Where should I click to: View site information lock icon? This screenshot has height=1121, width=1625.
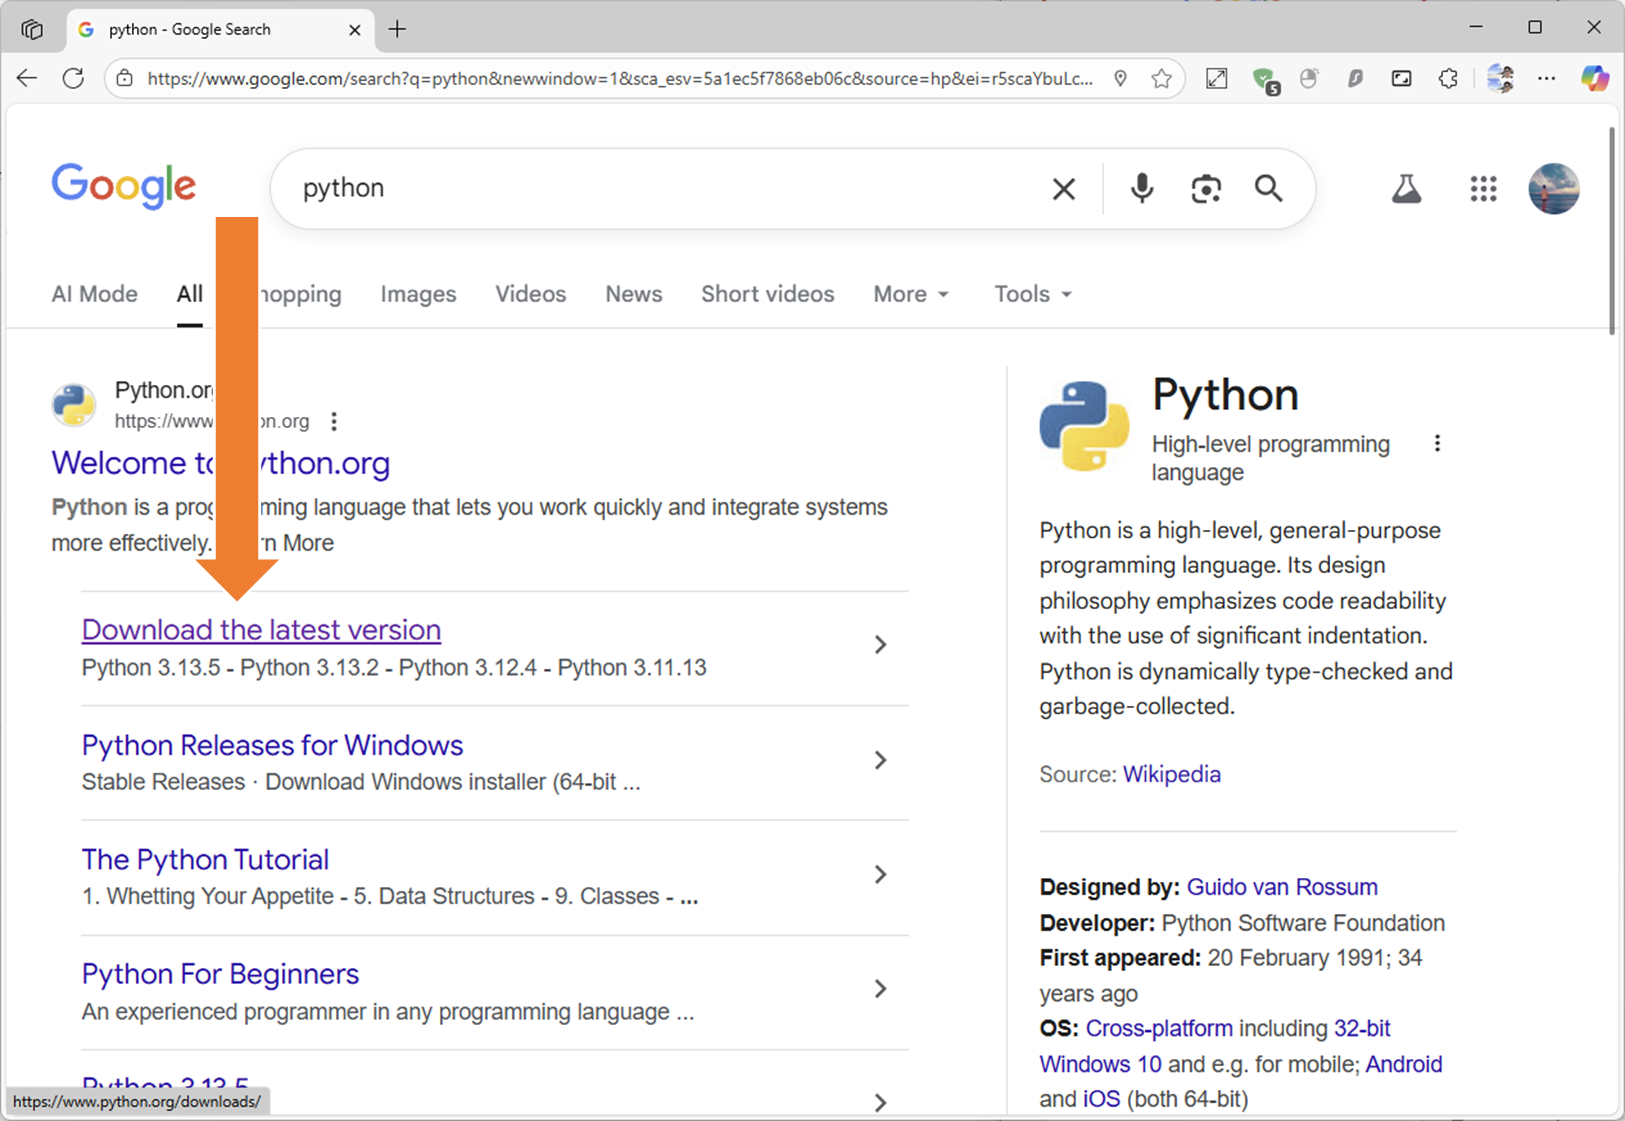(x=125, y=78)
